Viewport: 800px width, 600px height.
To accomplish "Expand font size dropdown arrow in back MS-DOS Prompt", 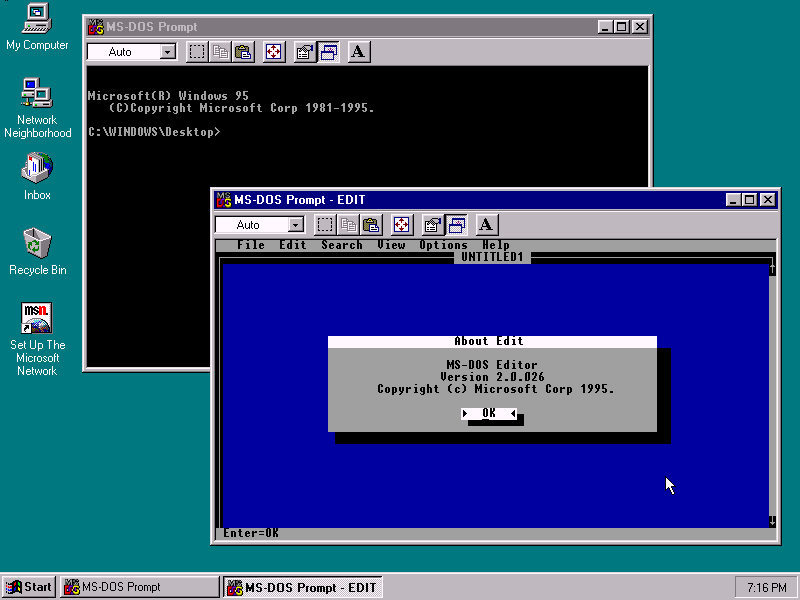I will 167,52.
